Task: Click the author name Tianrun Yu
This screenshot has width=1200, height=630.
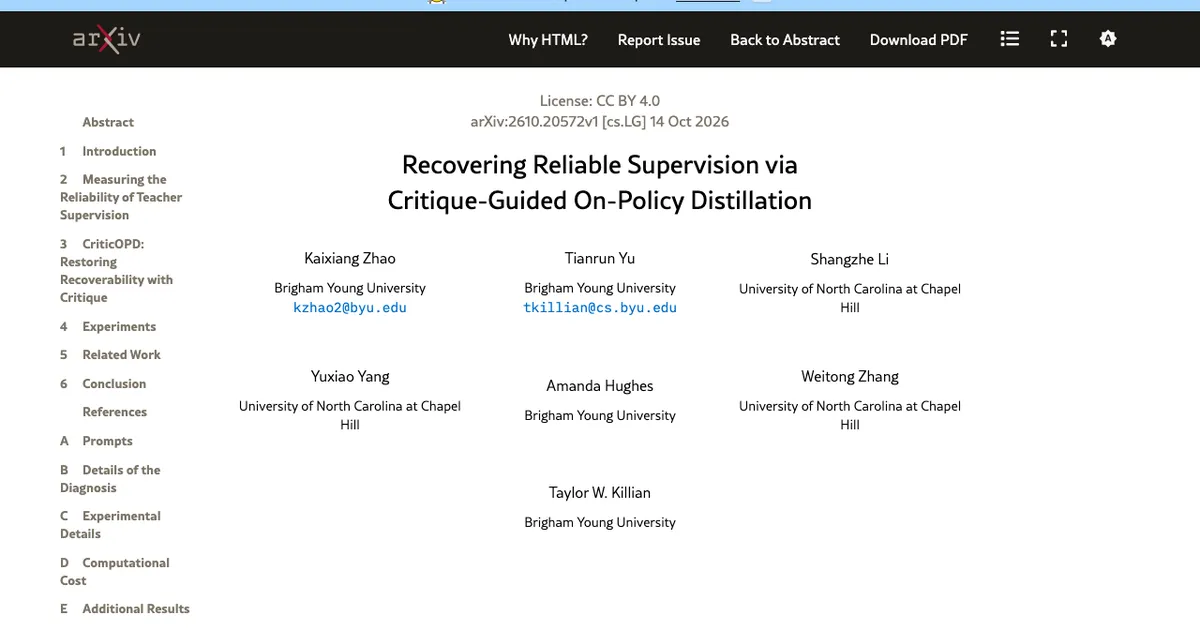Action: (600, 258)
